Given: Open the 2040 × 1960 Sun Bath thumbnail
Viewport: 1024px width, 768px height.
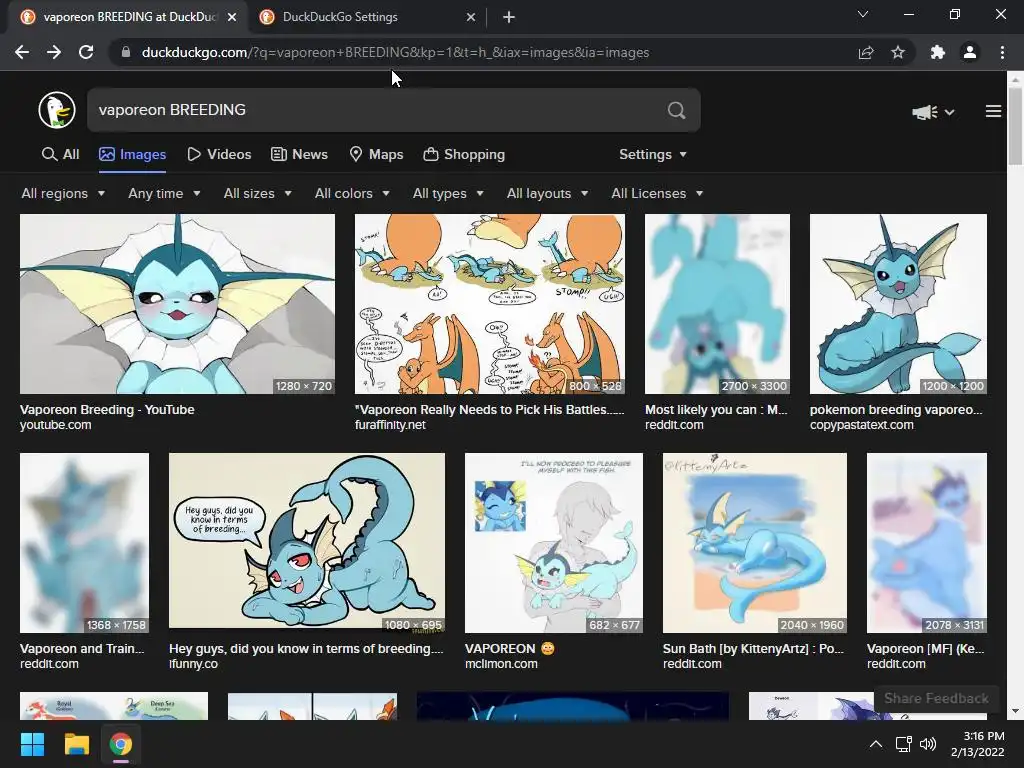Looking at the screenshot, I should coord(754,543).
